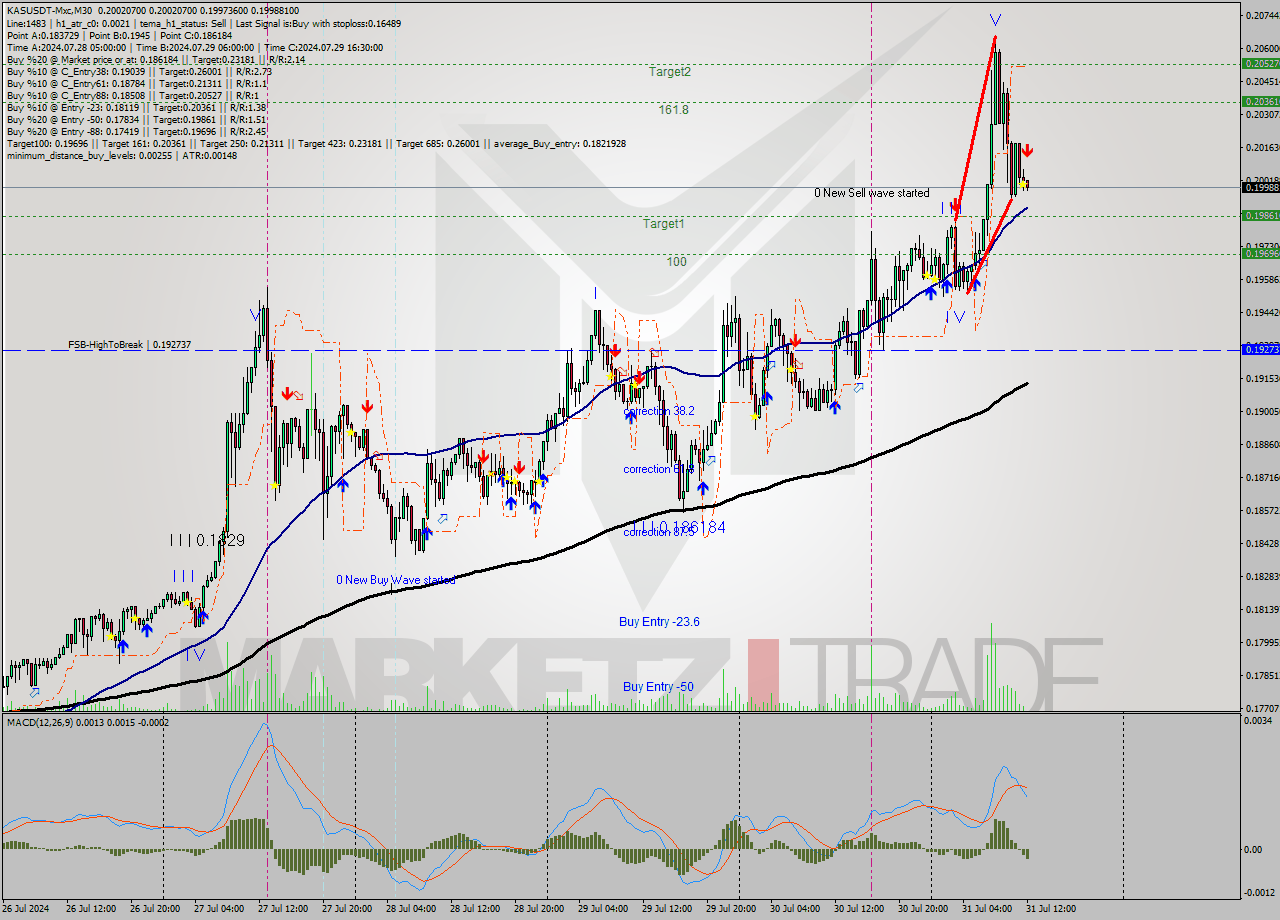Select the 'Buy %20 @ Entry -88: 0.17419' line
The height and width of the screenshot is (920, 1280).
click(137, 131)
